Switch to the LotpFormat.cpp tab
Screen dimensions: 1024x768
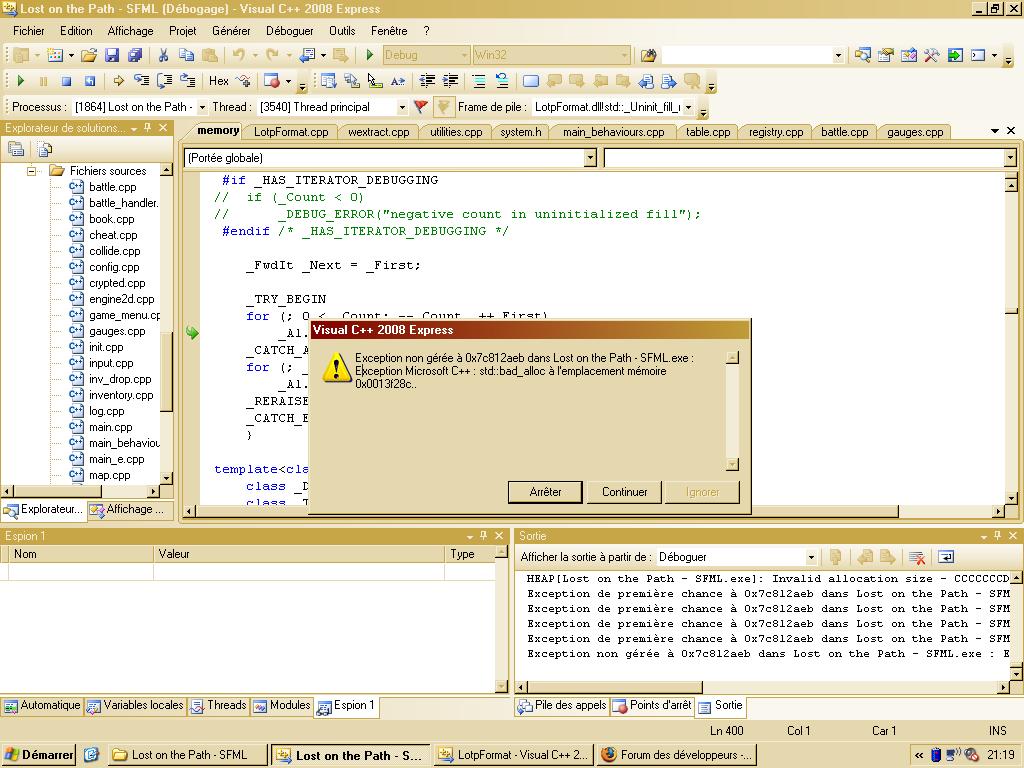(291, 132)
